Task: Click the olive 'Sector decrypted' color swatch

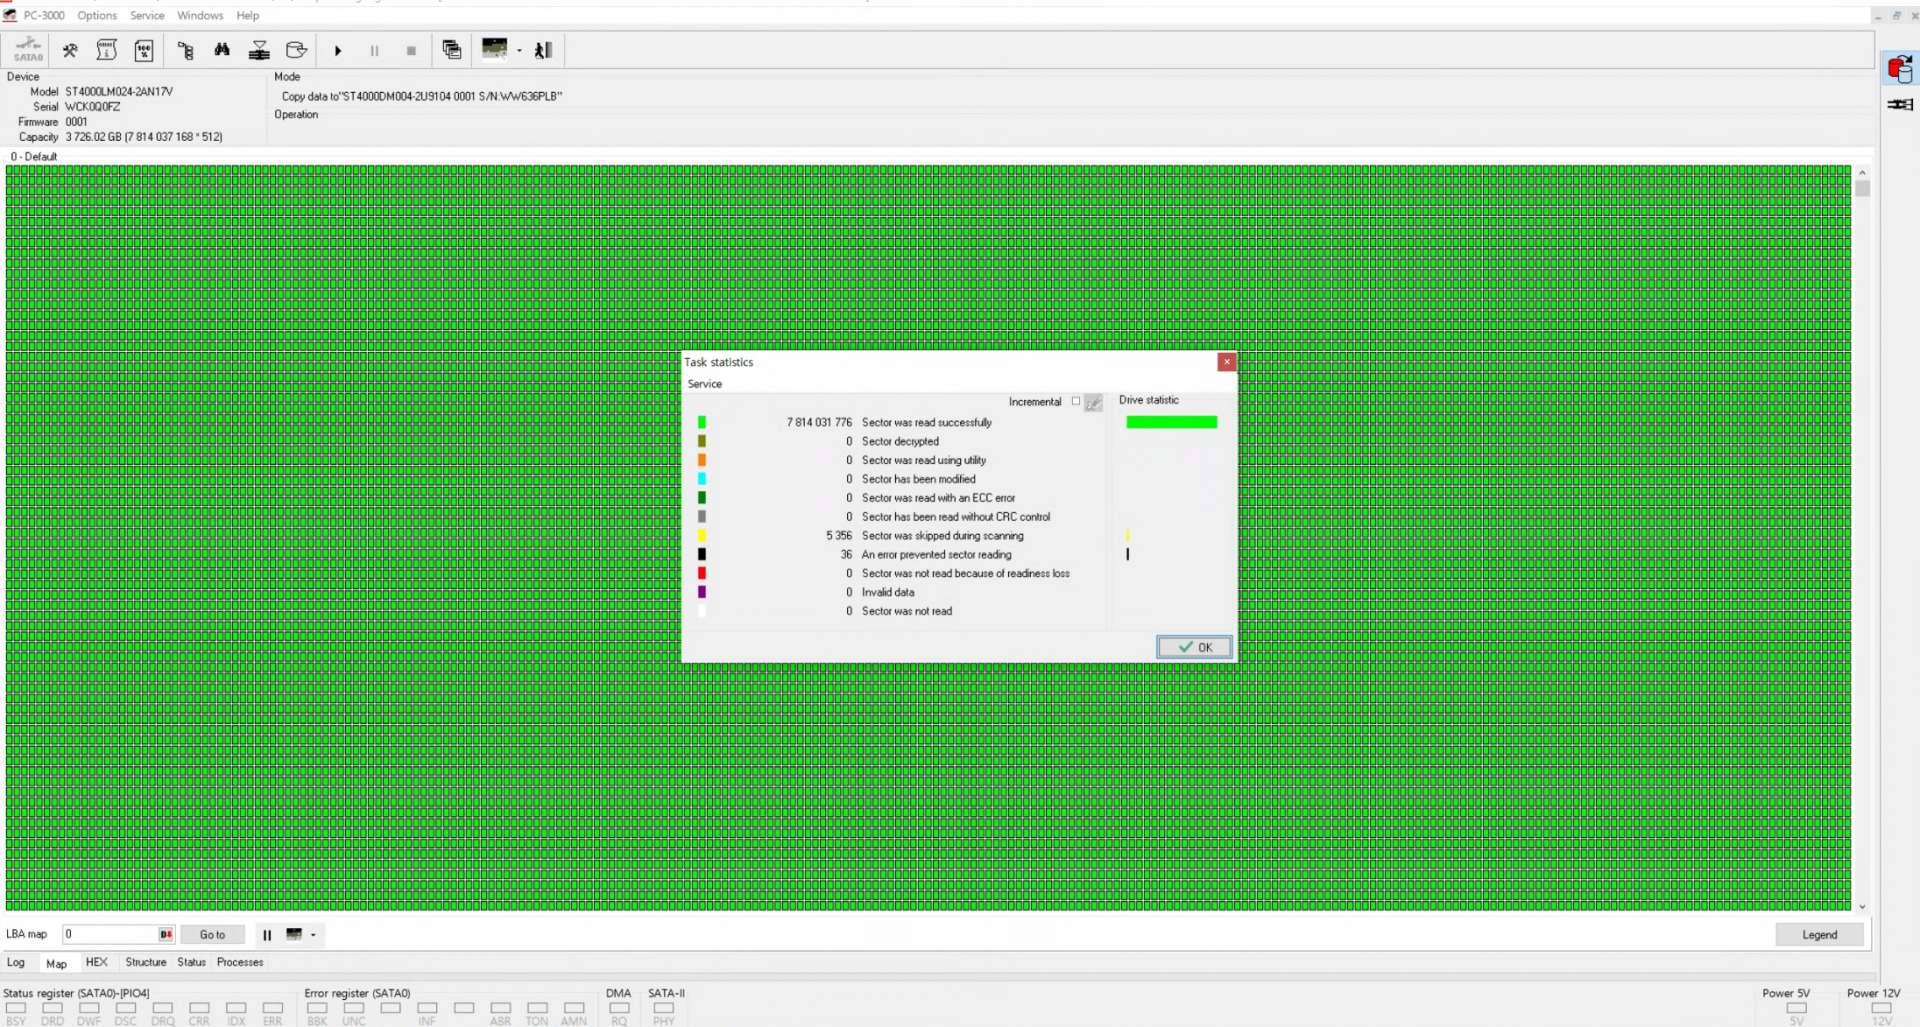Action: tap(702, 441)
